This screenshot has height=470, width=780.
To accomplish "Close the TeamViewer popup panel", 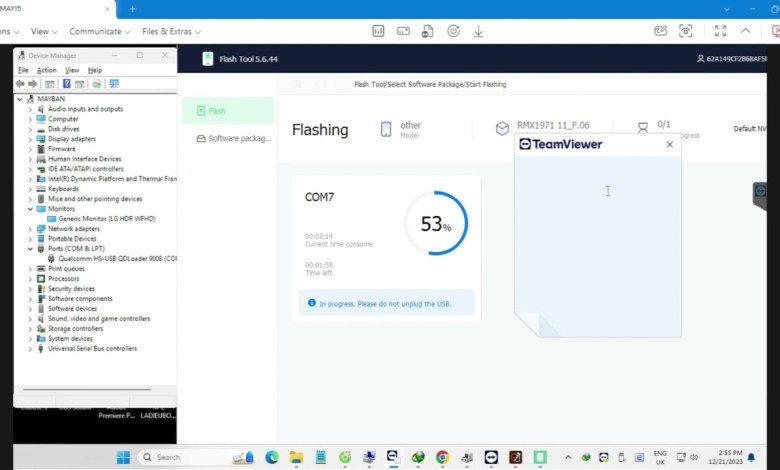I will (670, 144).
